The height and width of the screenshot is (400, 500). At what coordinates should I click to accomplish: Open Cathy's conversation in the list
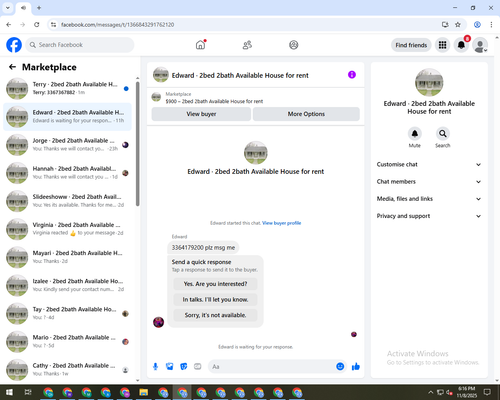67,370
